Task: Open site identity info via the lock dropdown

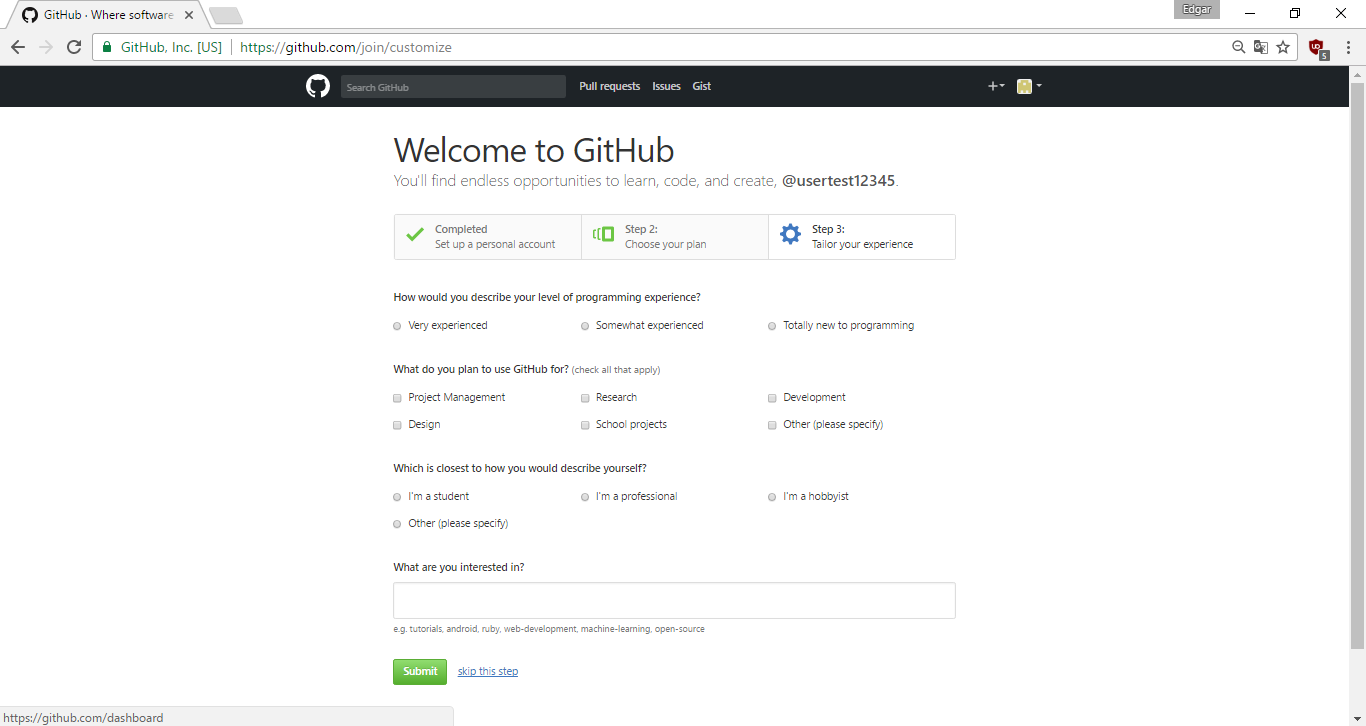Action: point(105,46)
